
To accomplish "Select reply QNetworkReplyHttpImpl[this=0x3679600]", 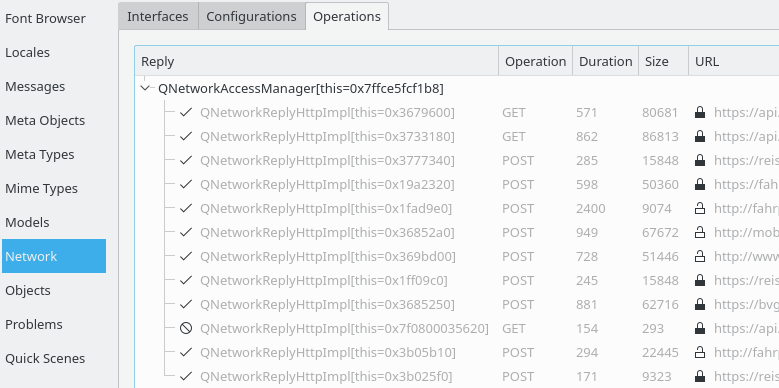I will coord(327,113).
